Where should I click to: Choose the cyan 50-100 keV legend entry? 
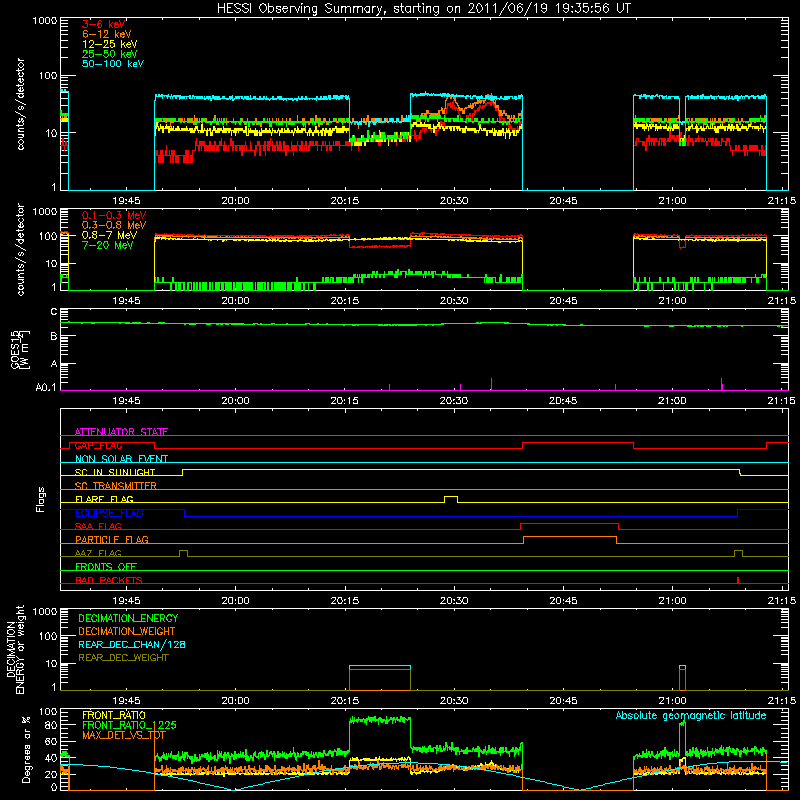(113, 64)
